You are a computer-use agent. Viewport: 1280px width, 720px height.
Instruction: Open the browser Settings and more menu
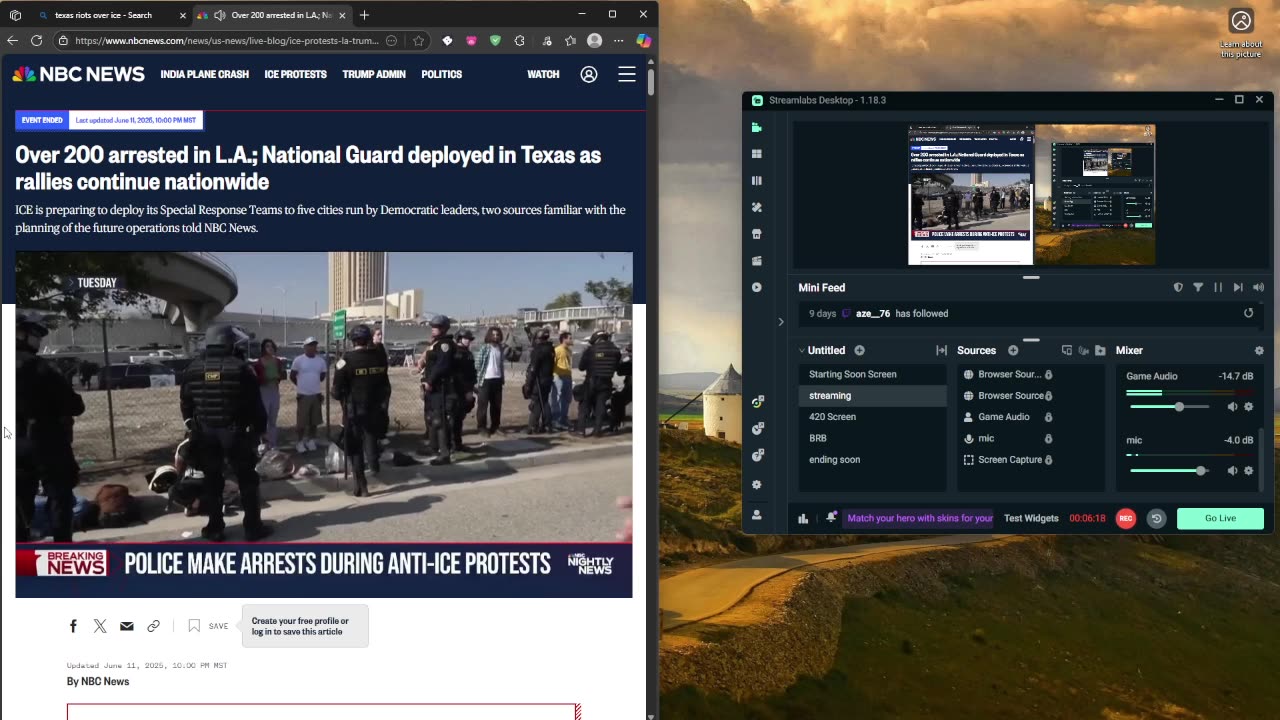[618, 41]
